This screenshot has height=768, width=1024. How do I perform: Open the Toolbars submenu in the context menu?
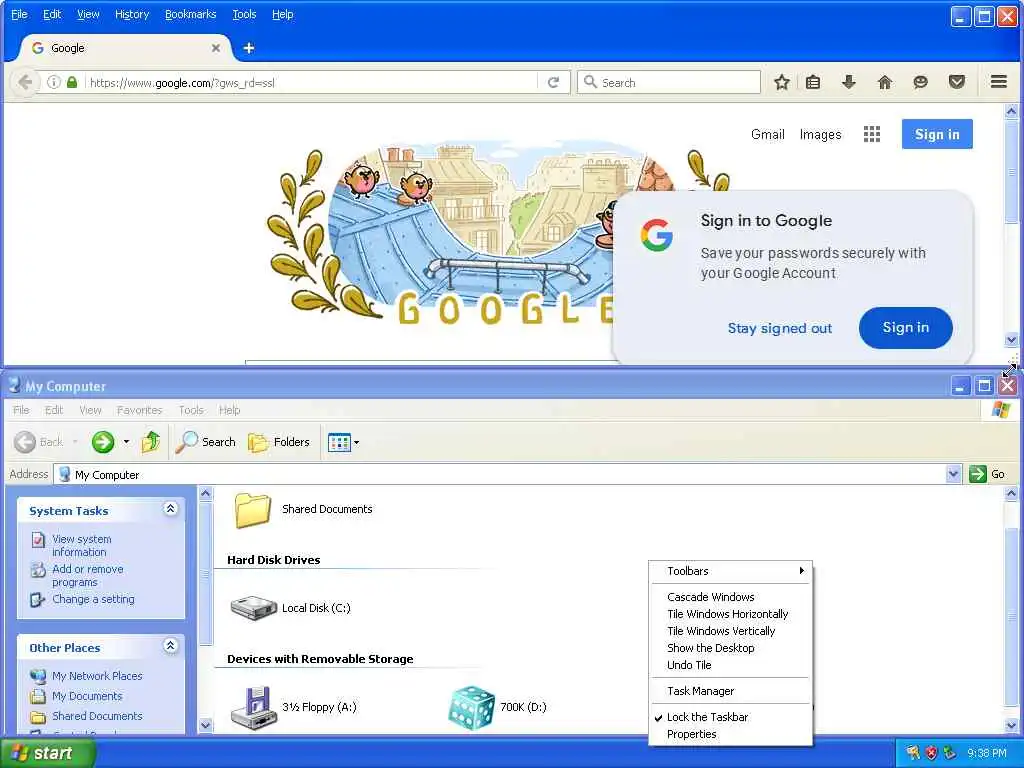click(x=730, y=571)
